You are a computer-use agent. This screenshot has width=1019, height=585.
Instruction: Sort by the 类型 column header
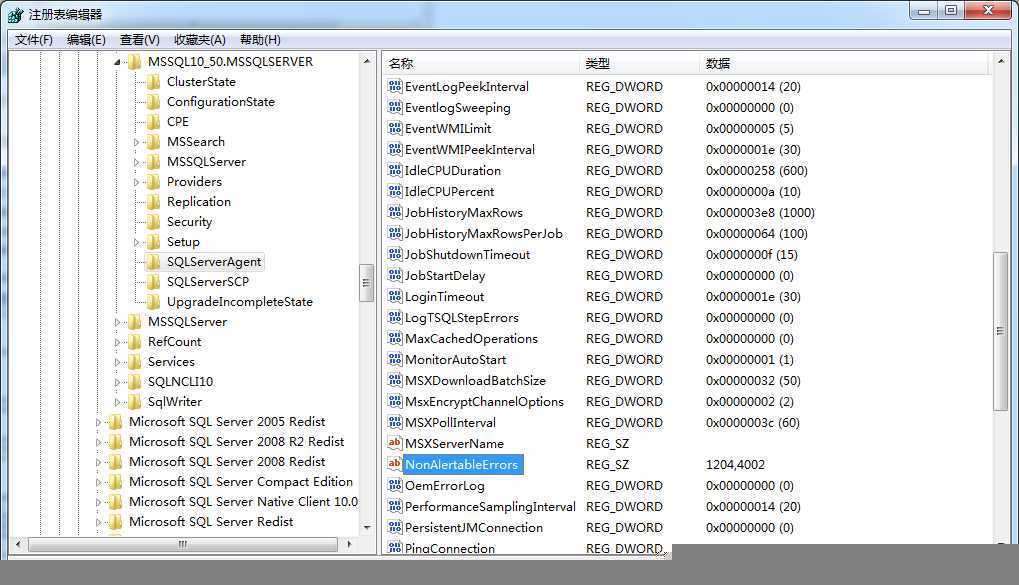[640, 64]
